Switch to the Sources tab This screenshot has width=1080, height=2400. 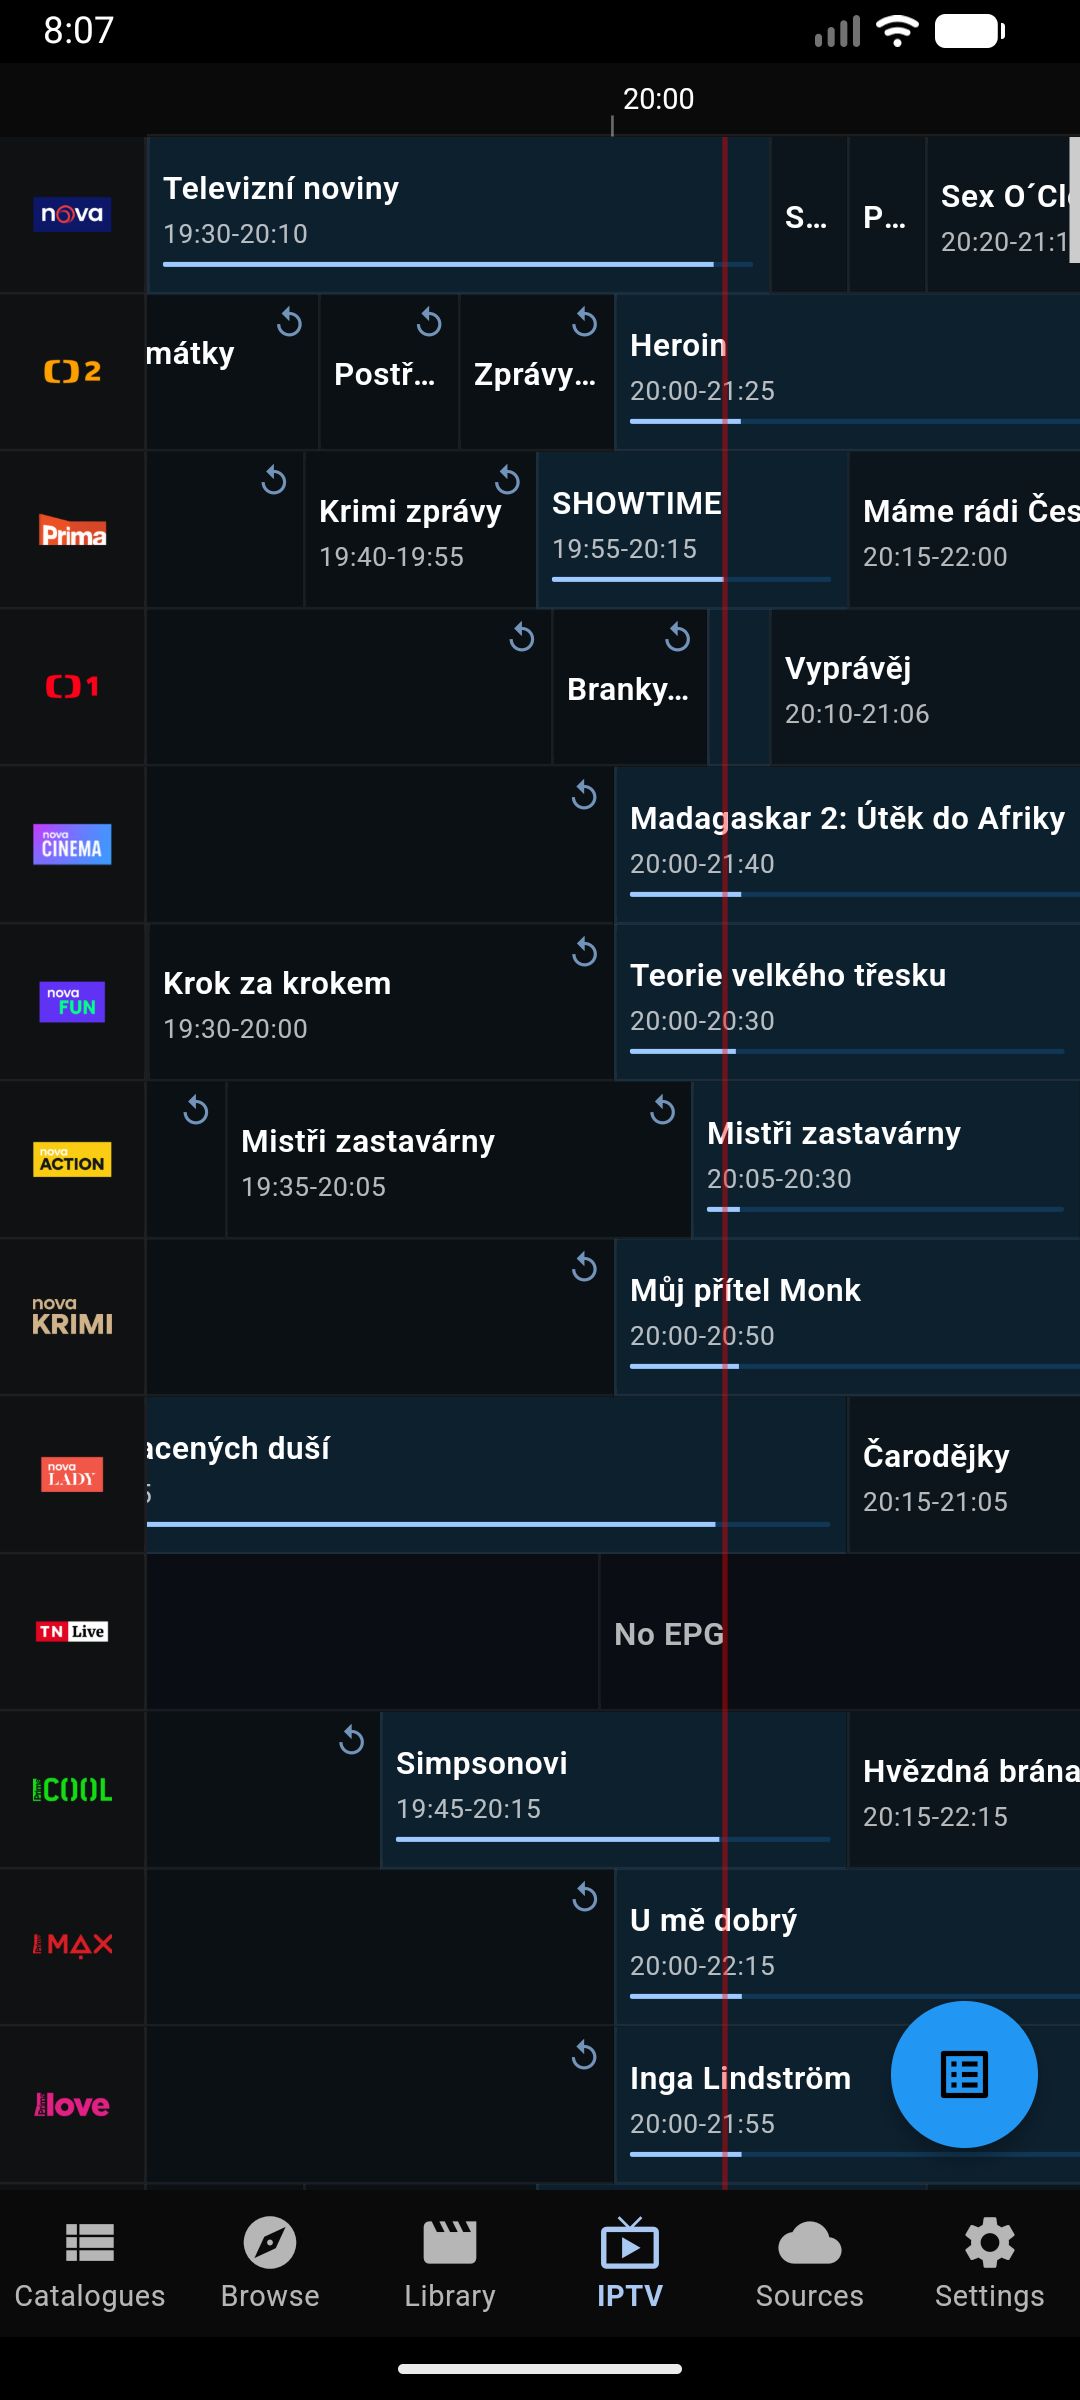pyautogui.click(x=809, y=2262)
